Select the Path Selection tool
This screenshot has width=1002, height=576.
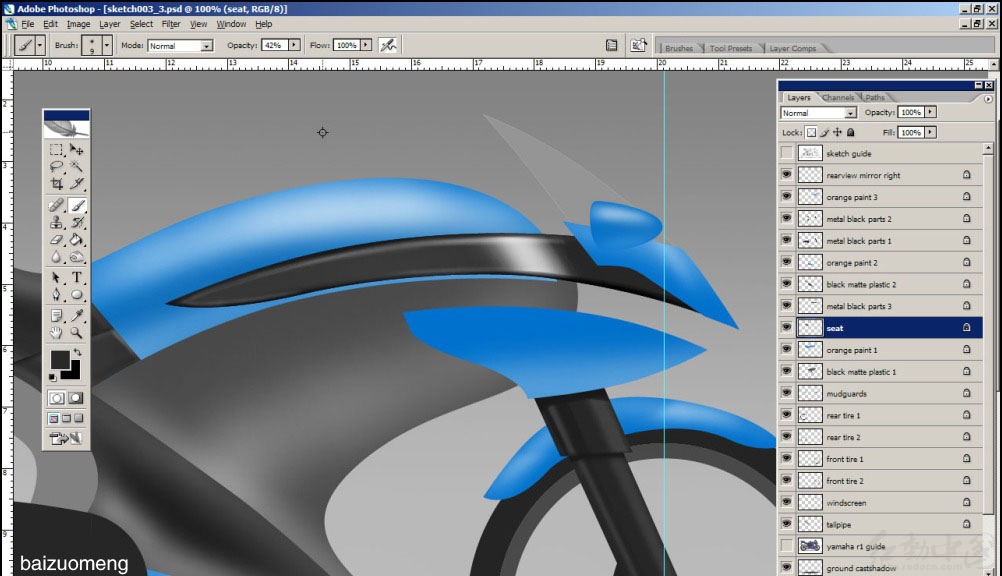tap(56, 277)
